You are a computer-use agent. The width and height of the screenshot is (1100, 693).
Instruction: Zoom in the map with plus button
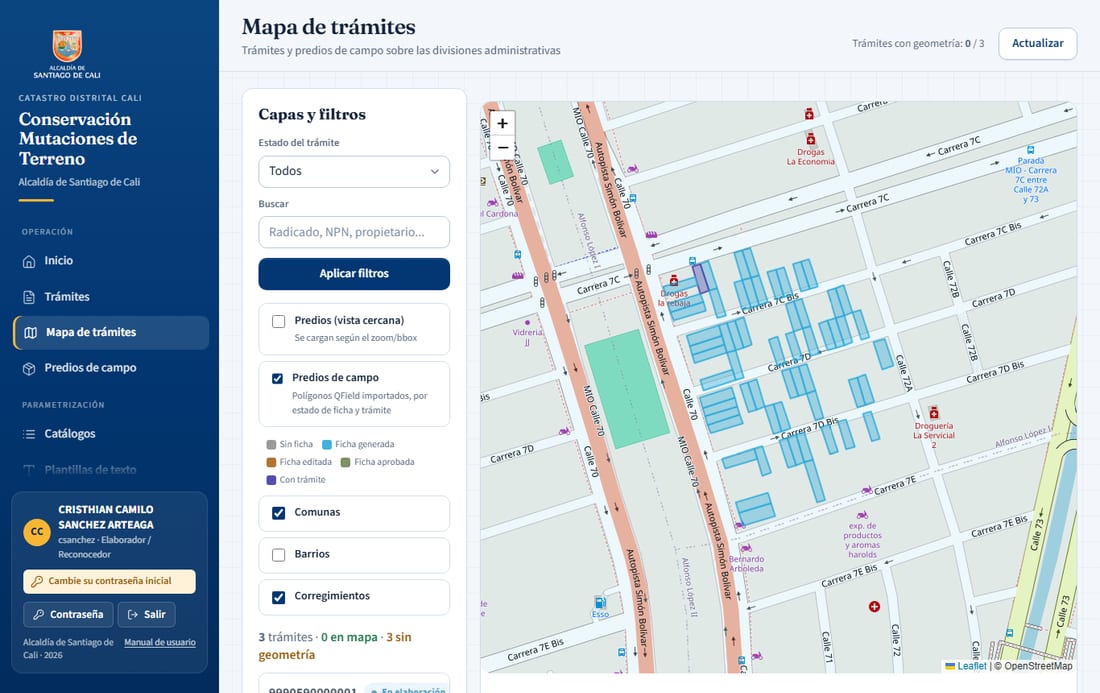(x=502, y=123)
